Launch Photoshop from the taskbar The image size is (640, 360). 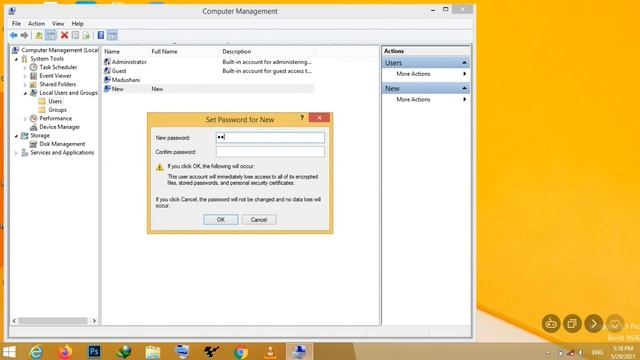point(94,352)
